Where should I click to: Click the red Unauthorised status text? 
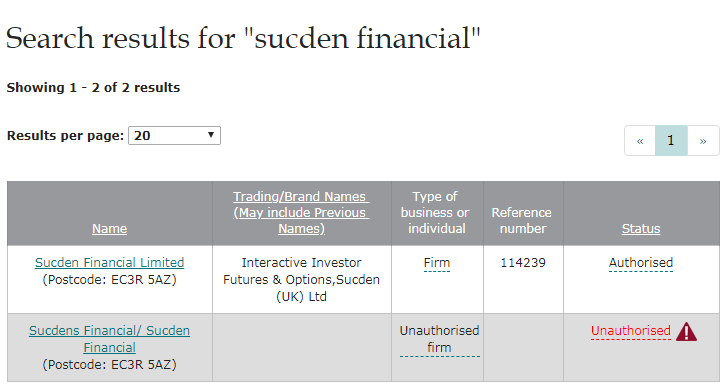(631, 331)
